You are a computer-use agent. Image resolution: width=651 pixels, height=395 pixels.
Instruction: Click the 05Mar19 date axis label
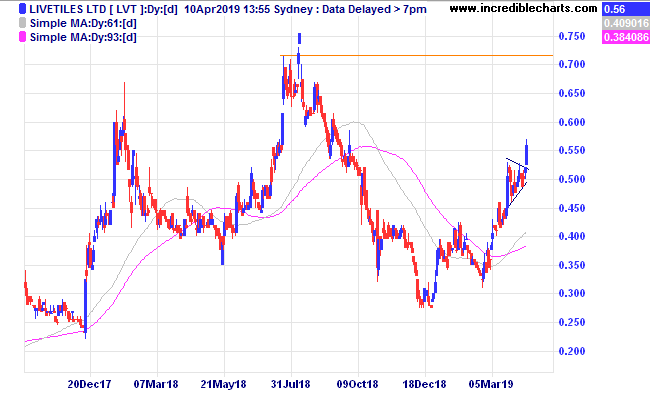click(491, 384)
